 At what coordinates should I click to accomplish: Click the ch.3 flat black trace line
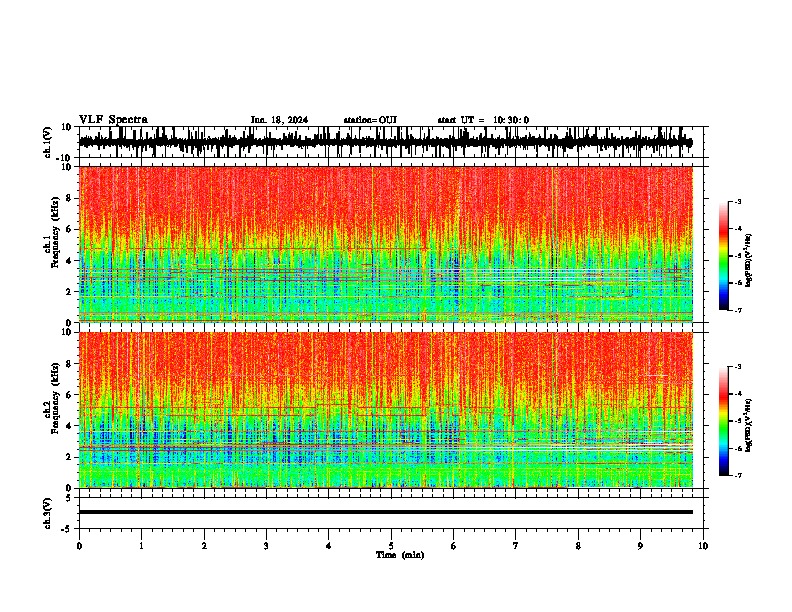386,512
